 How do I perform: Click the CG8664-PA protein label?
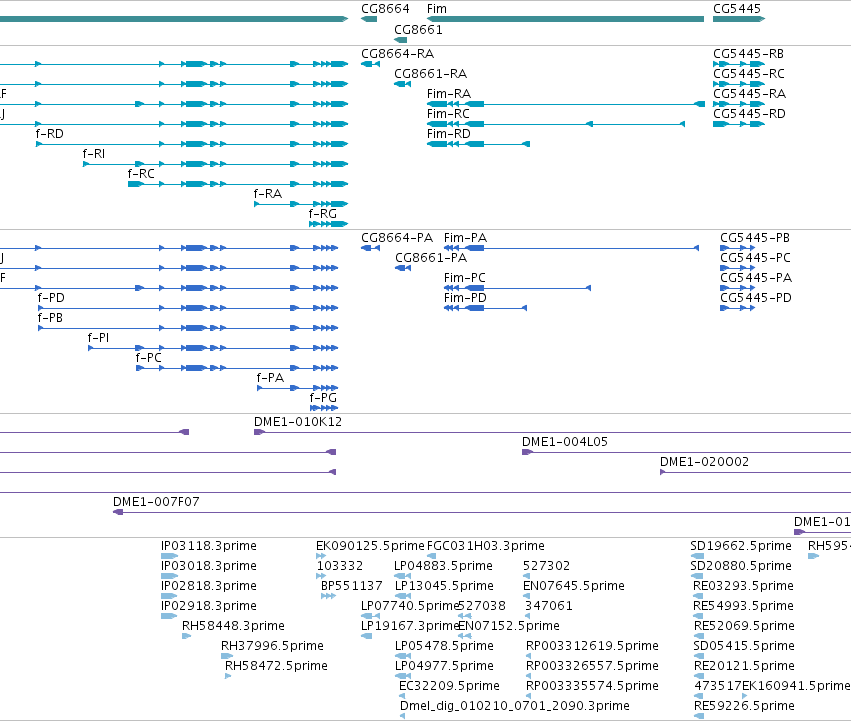[x=397, y=238]
